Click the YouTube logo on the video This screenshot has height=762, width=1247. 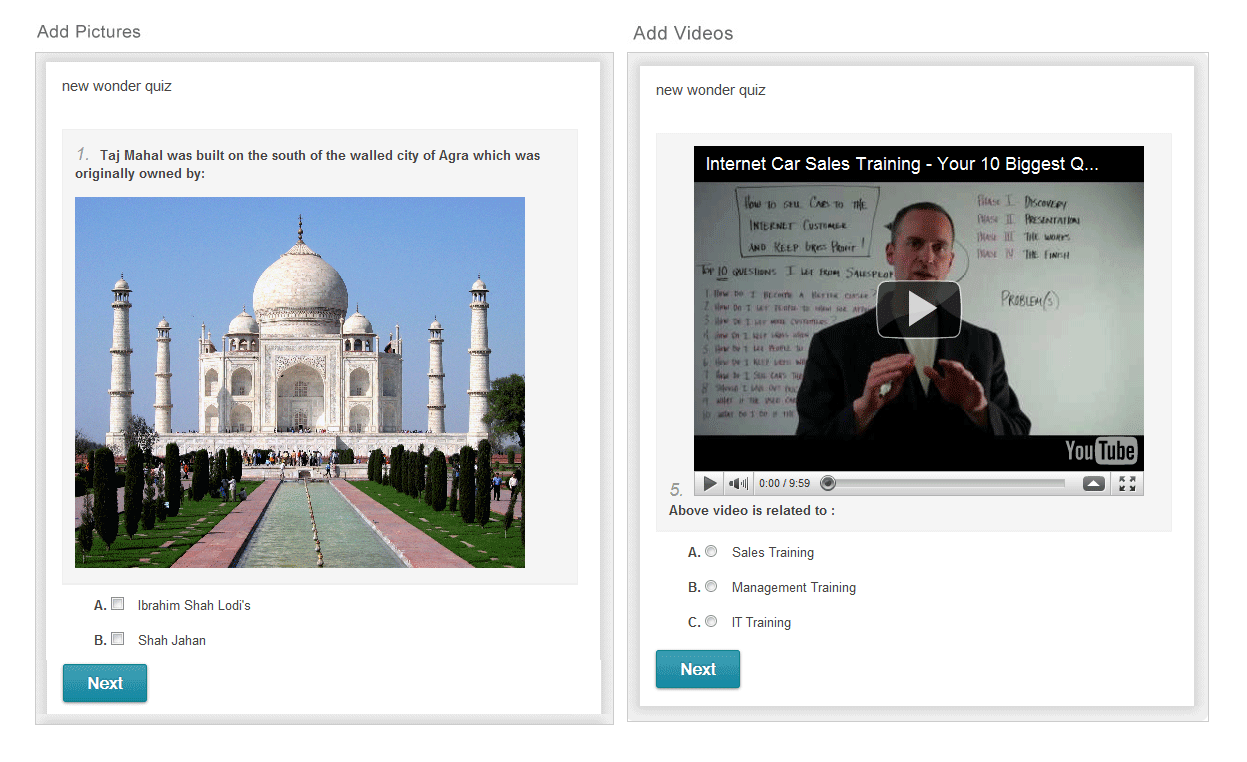click(1100, 451)
